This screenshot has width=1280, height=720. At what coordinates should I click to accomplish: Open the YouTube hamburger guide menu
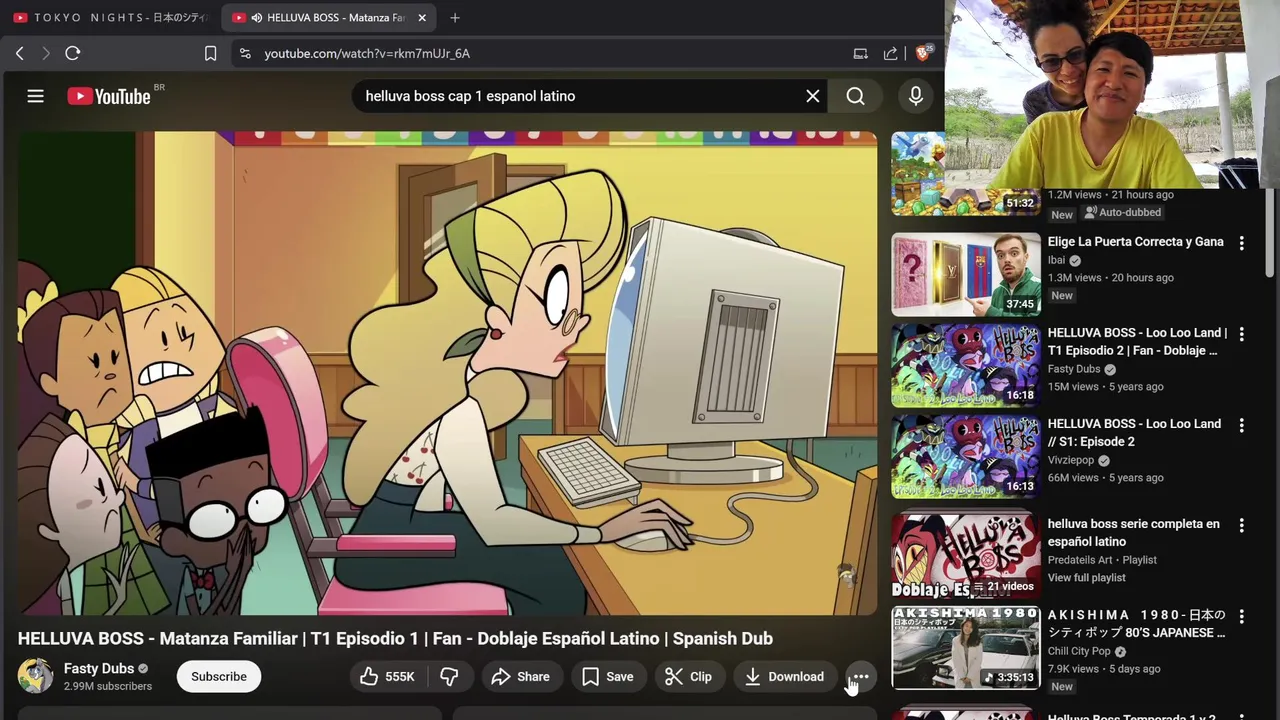pos(35,96)
